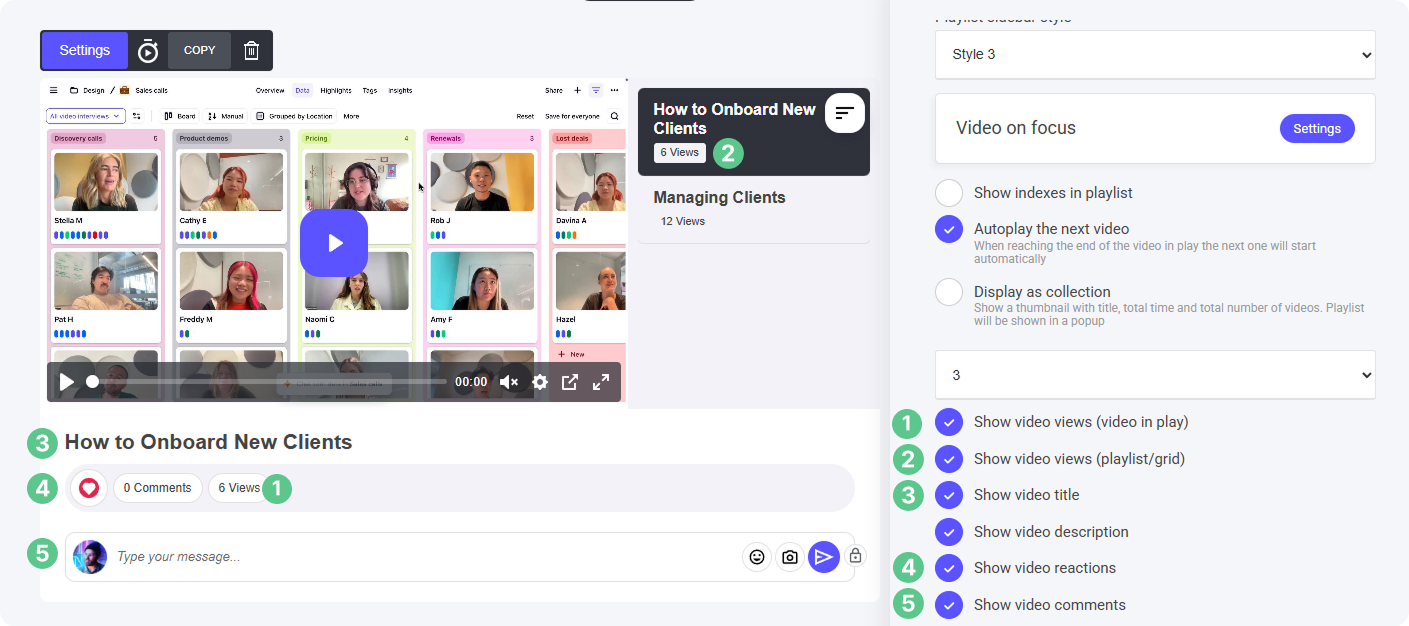The height and width of the screenshot is (626, 1409).
Task: Click the playlist menu icon
Action: pos(845,113)
